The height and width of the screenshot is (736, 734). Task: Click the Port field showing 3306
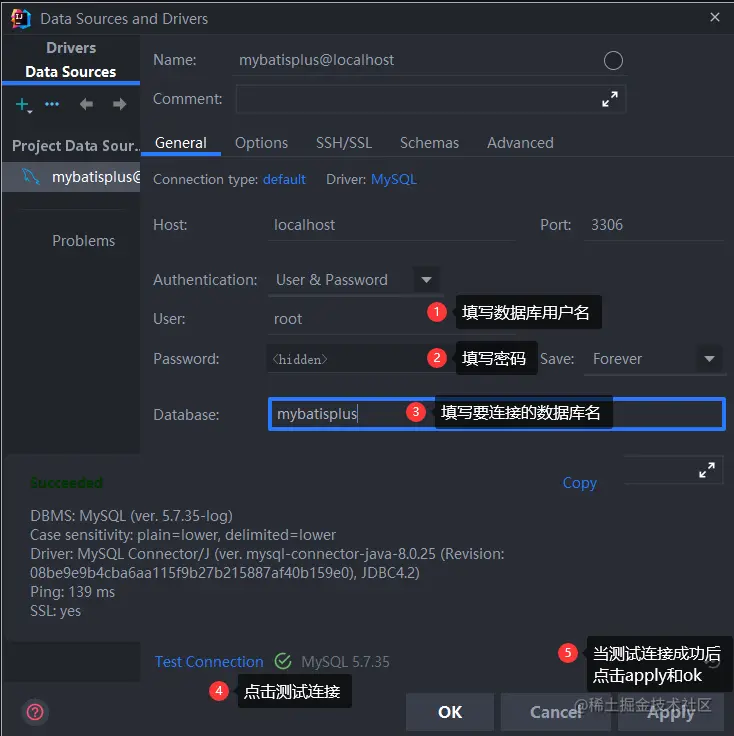tap(653, 225)
